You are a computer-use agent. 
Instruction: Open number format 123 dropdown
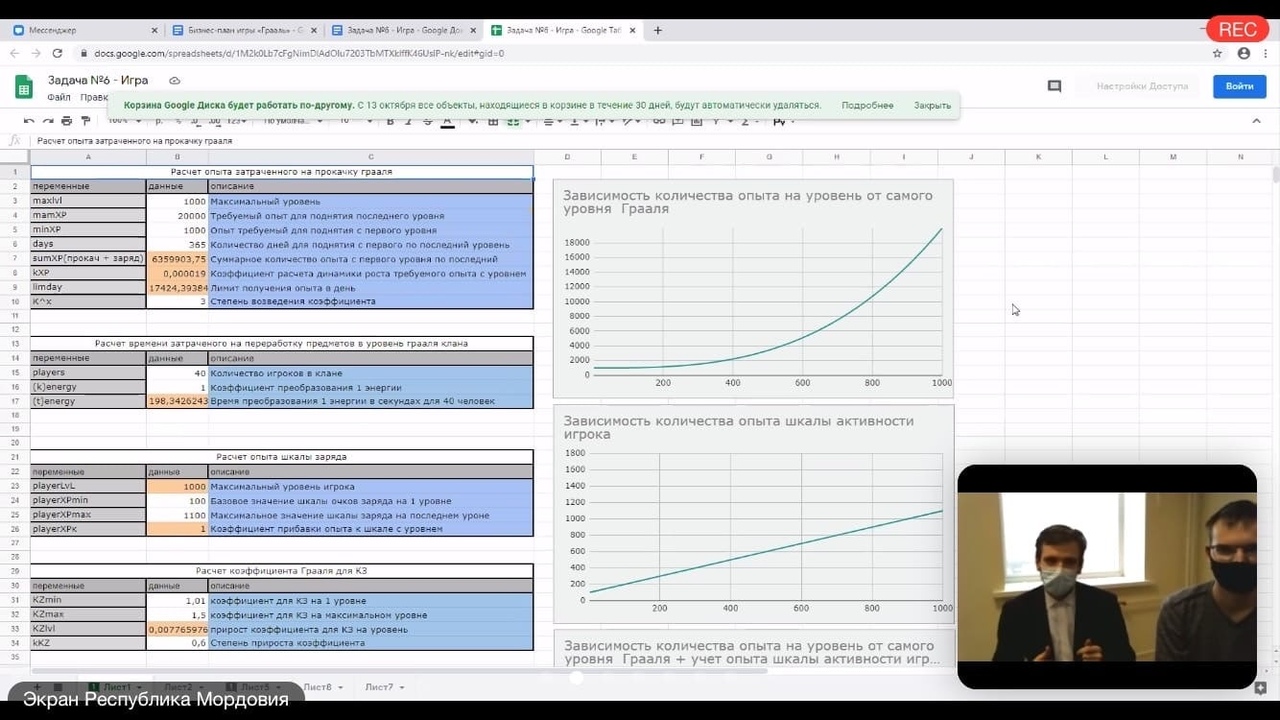coord(236,121)
